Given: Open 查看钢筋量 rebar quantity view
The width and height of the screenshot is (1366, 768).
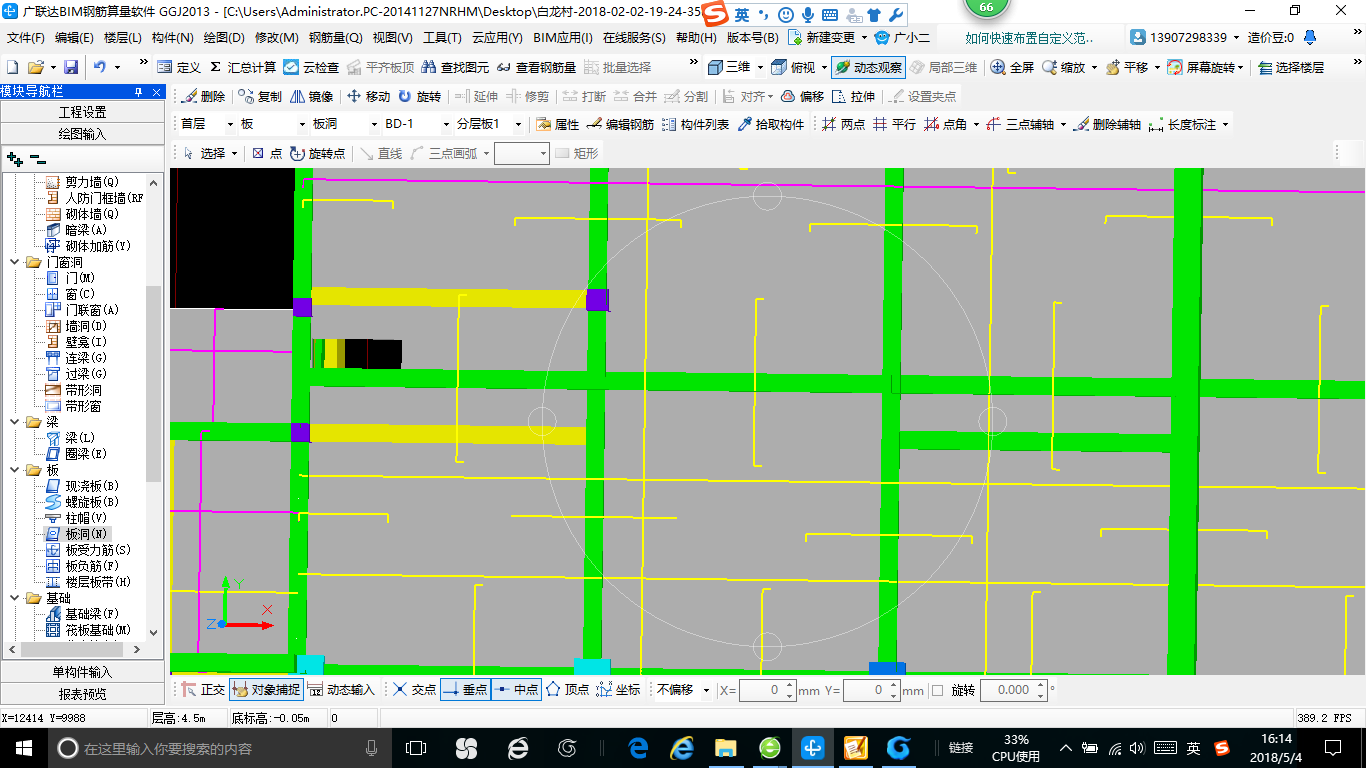Looking at the screenshot, I should [536, 67].
